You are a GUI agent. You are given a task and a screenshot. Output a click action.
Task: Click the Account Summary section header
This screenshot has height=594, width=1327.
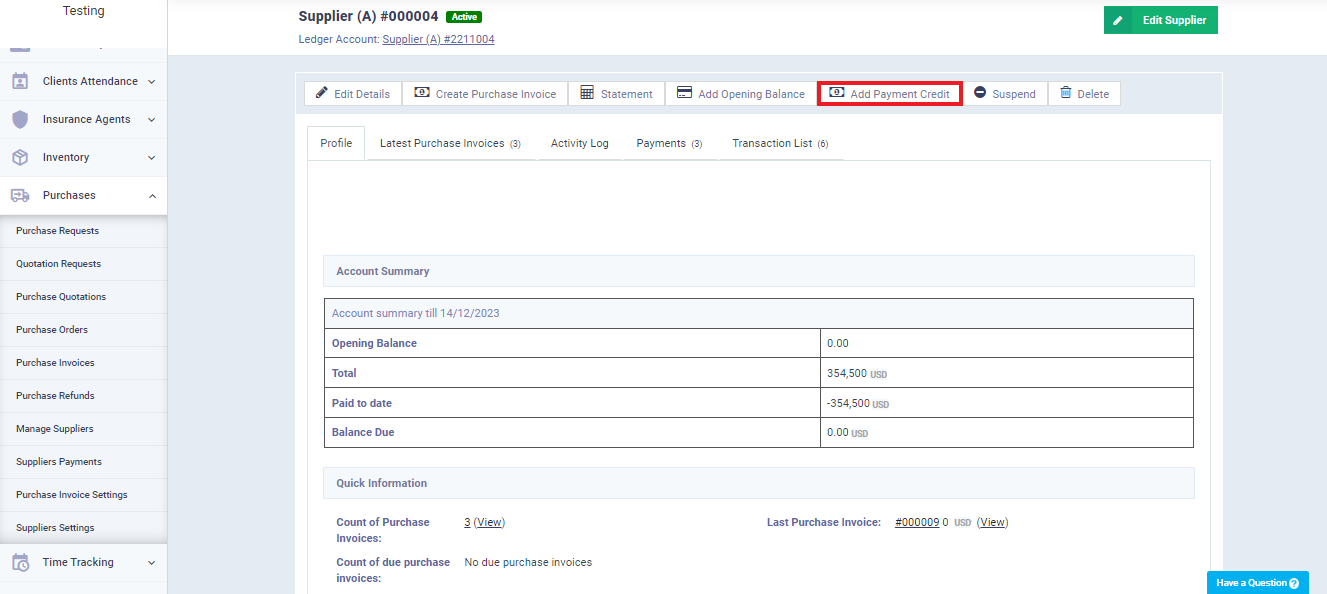click(759, 271)
